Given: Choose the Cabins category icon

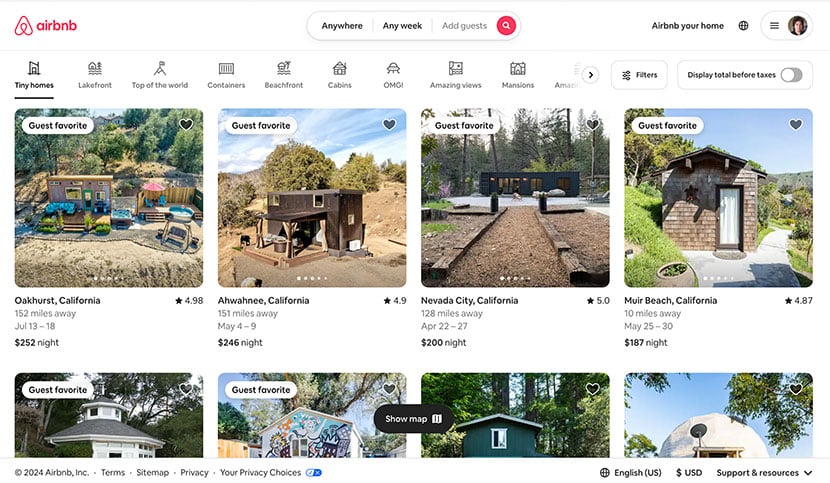Looking at the screenshot, I should pos(340,74).
